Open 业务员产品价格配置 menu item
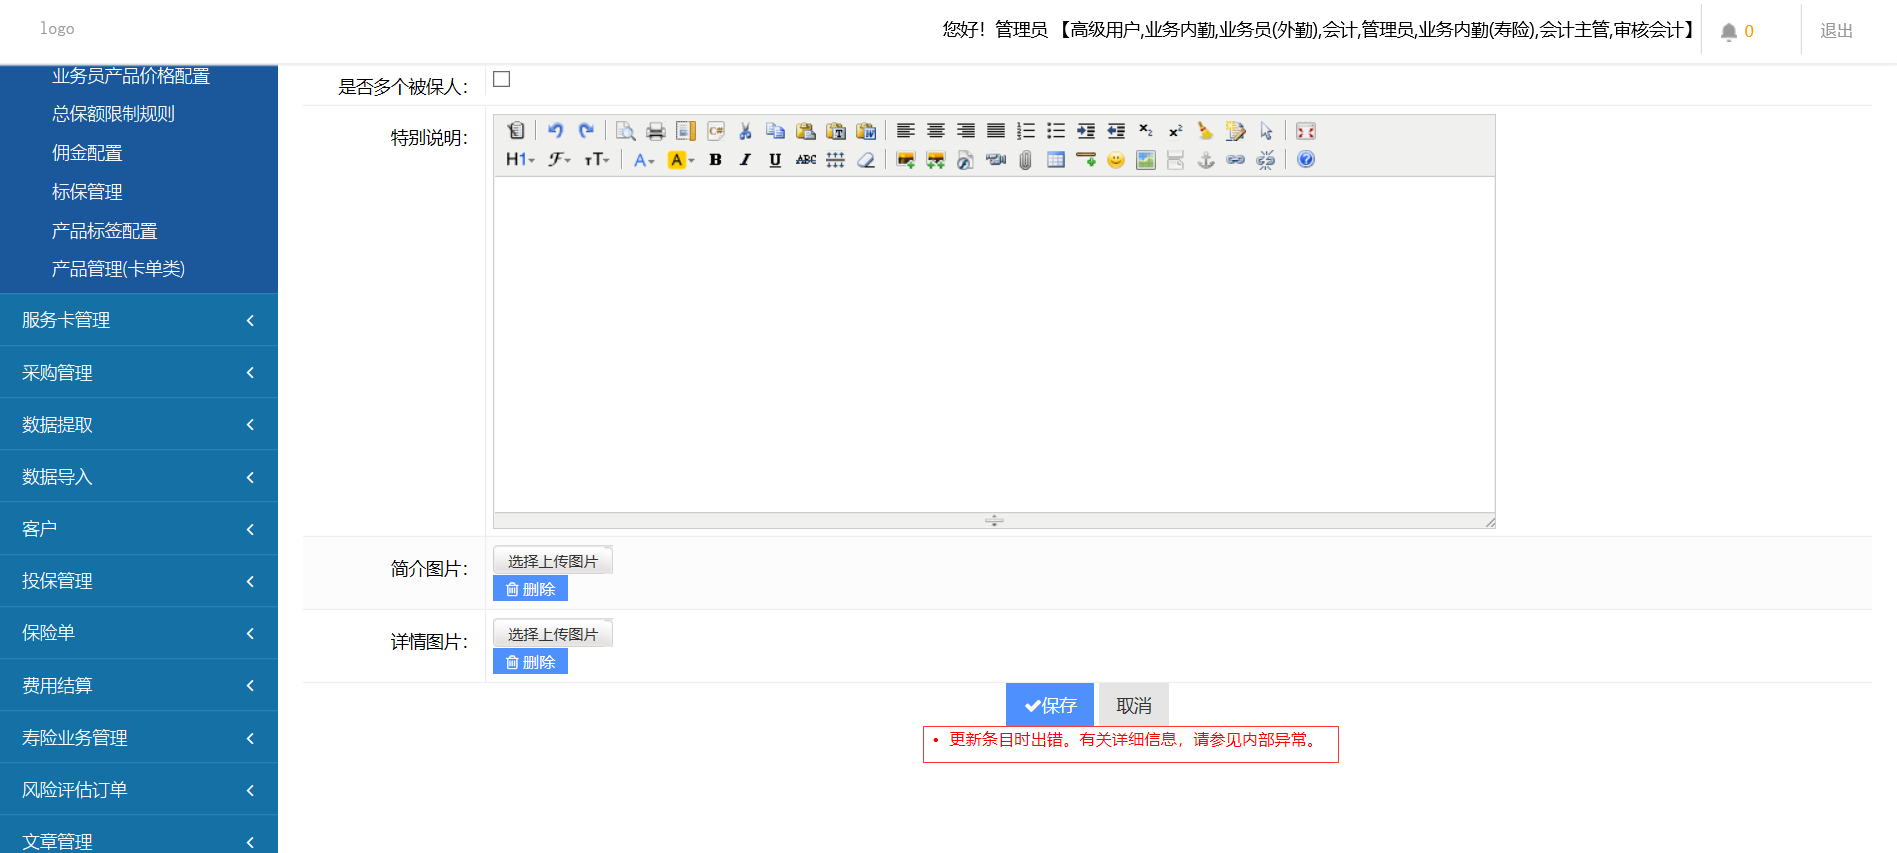 (131, 76)
